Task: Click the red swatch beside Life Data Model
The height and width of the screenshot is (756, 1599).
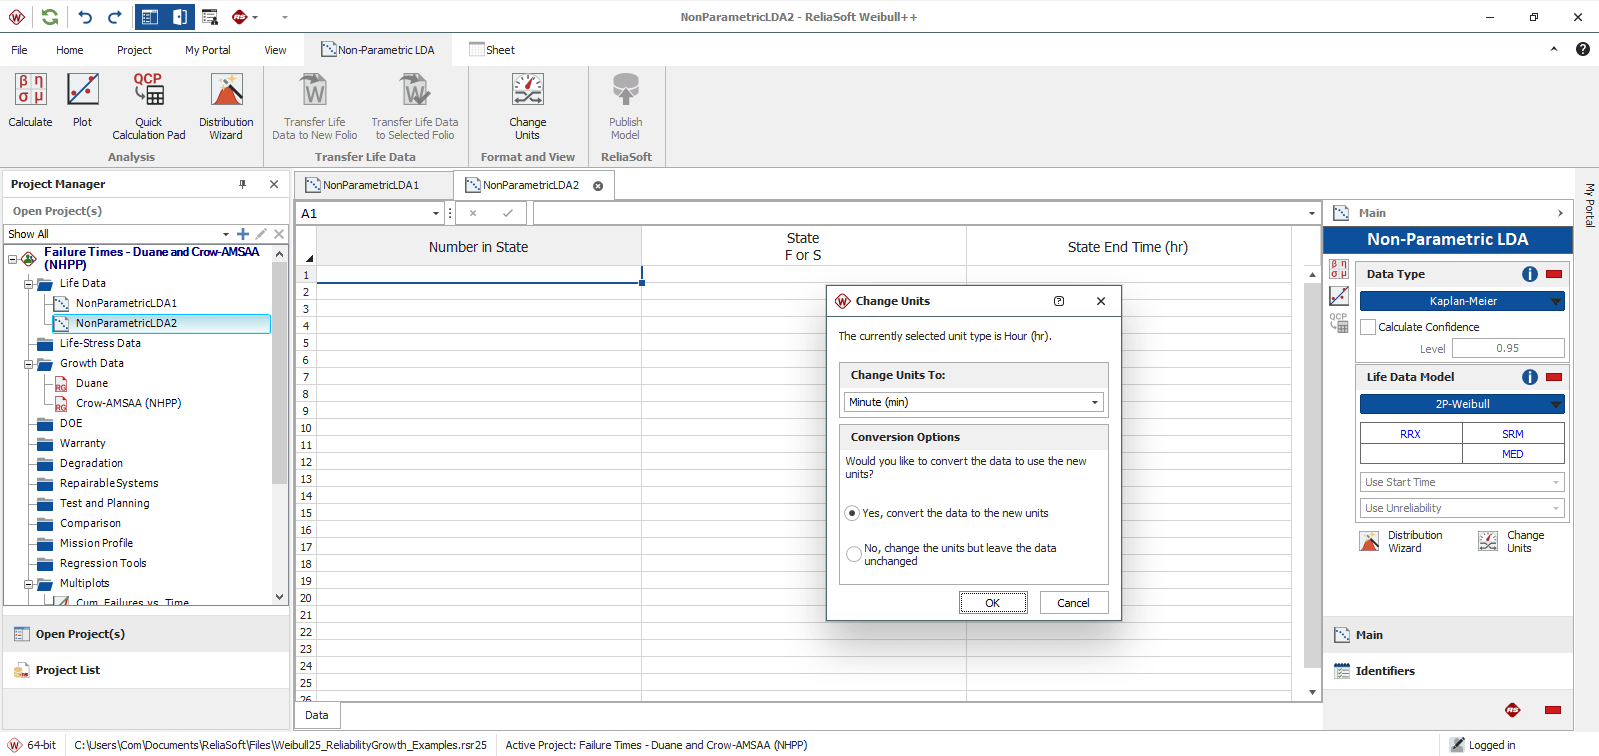Action: point(1554,377)
